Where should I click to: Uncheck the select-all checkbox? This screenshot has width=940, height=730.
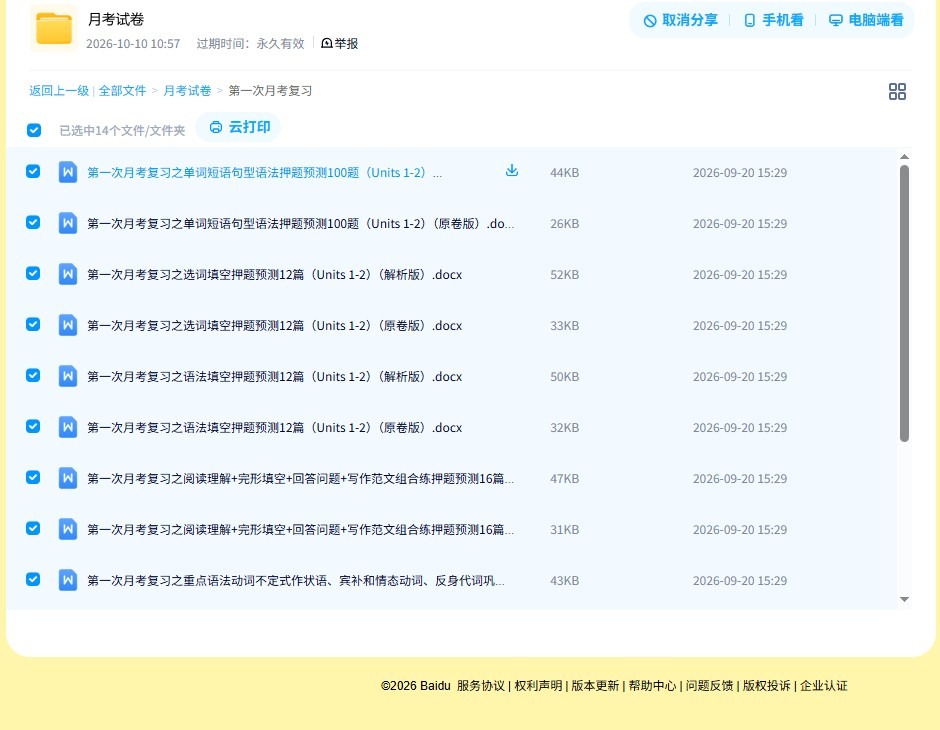tap(34, 130)
